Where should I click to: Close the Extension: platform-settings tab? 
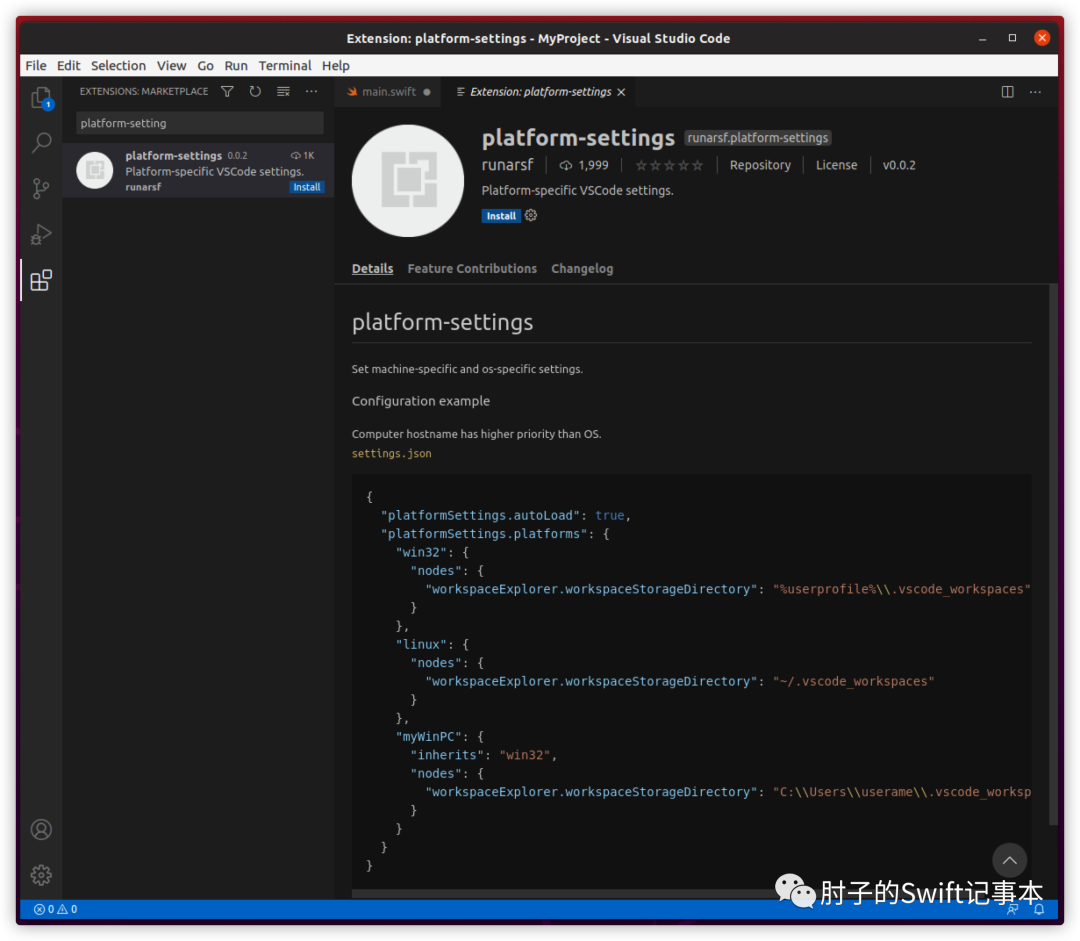pyautogui.click(x=621, y=92)
